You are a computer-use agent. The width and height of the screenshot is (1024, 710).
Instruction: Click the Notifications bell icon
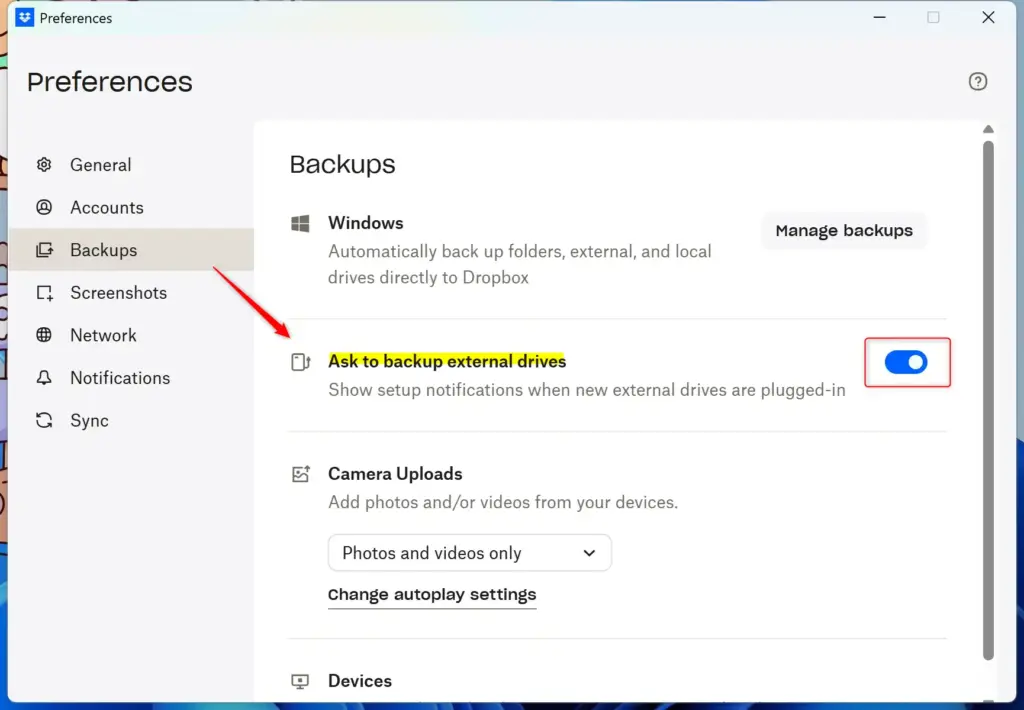pyautogui.click(x=44, y=378)
